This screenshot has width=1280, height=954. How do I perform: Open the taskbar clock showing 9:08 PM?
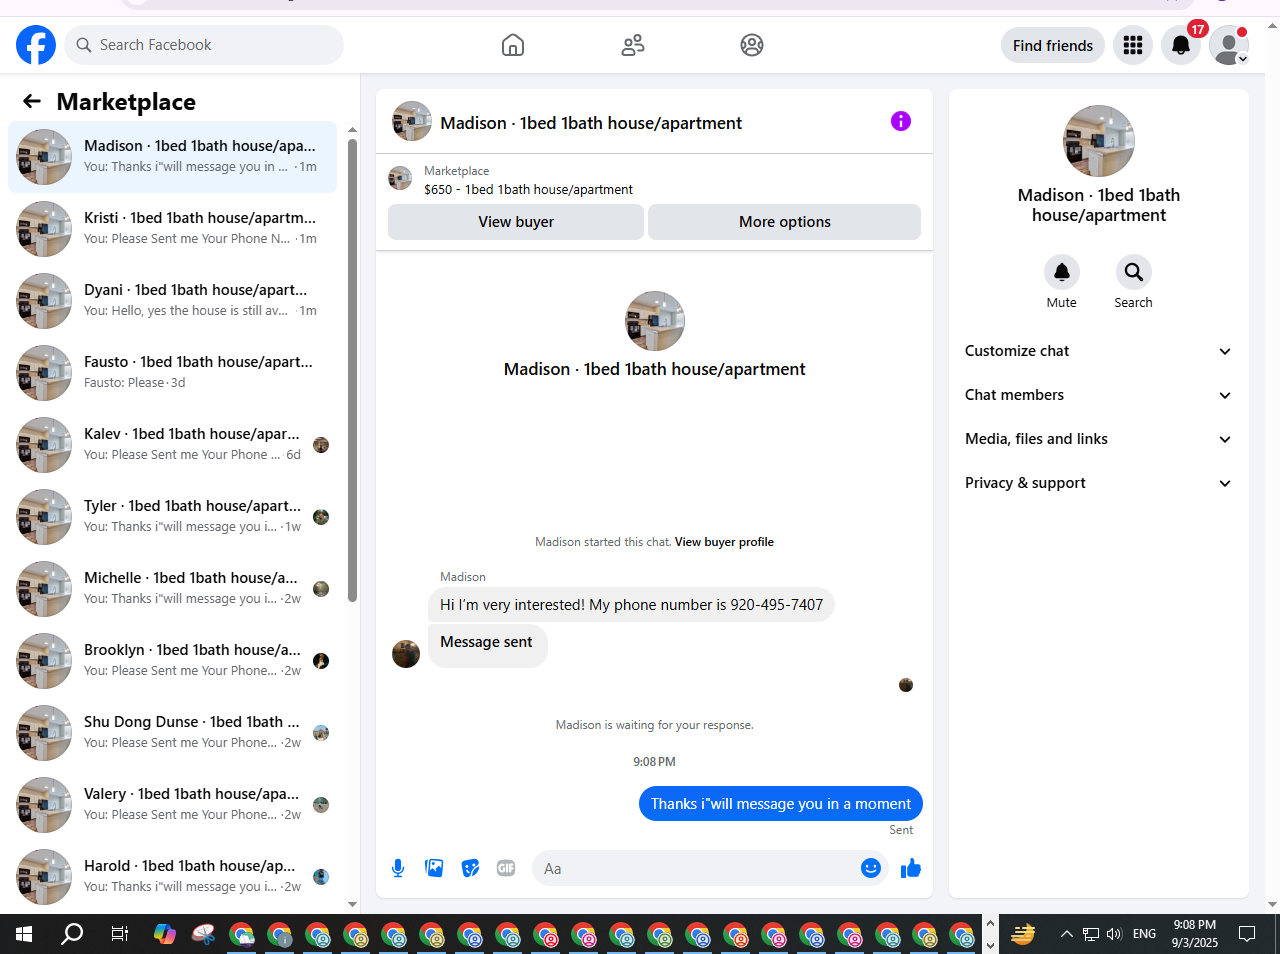tap(1195, 934)
